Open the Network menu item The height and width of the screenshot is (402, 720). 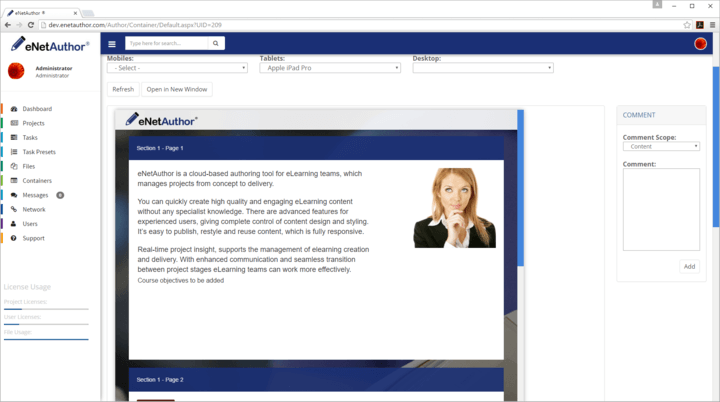[x=34, y=209]
